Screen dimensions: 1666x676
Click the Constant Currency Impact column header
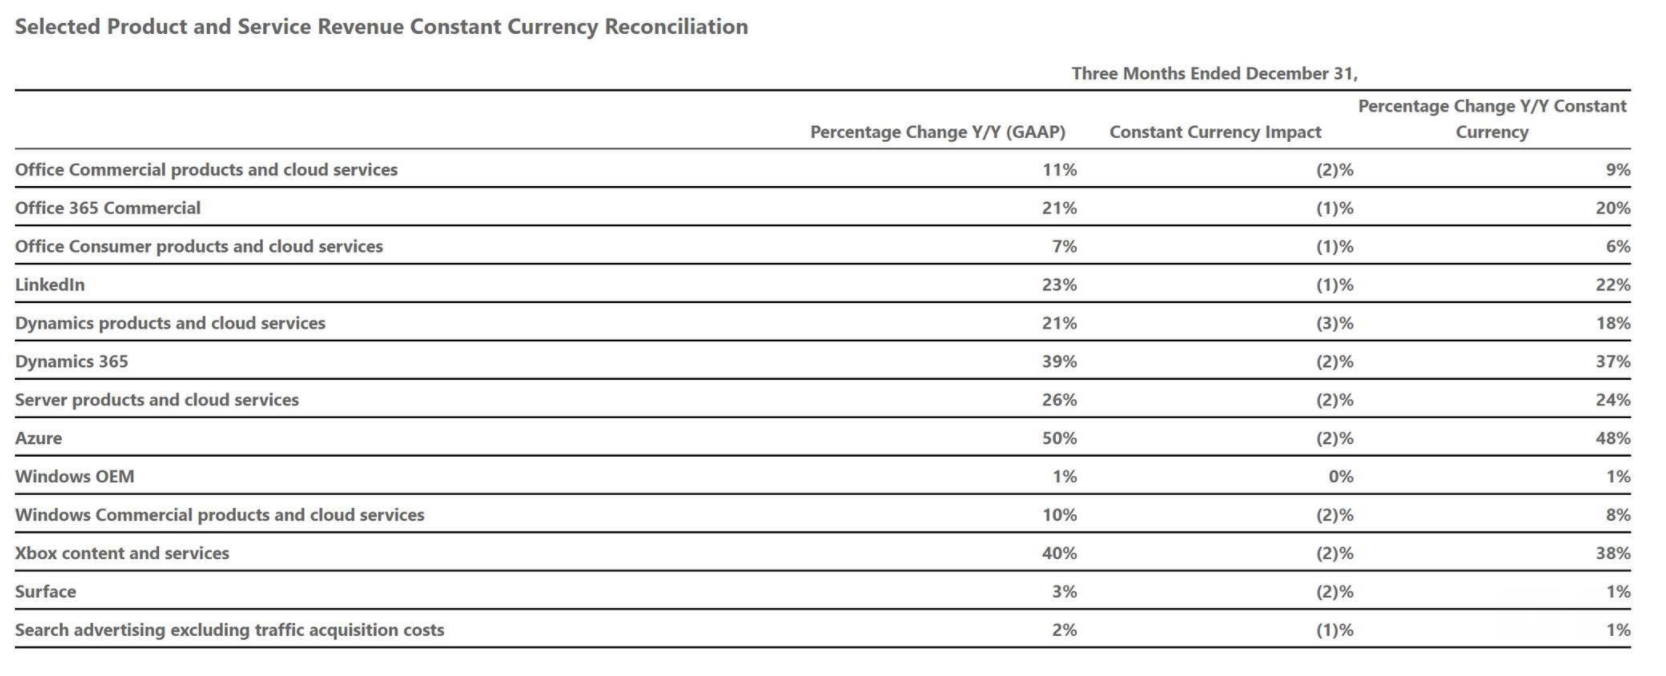click(x=1215, y=132)
